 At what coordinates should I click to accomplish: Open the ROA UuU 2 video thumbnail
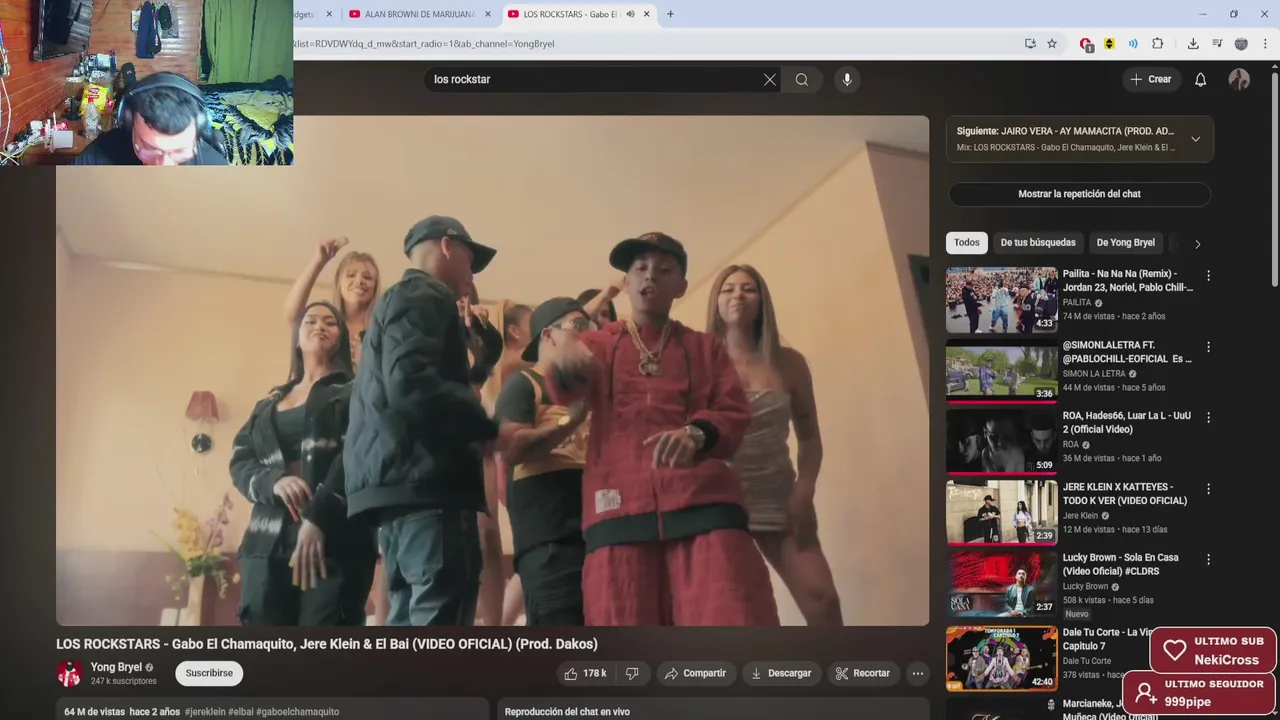1001,442
